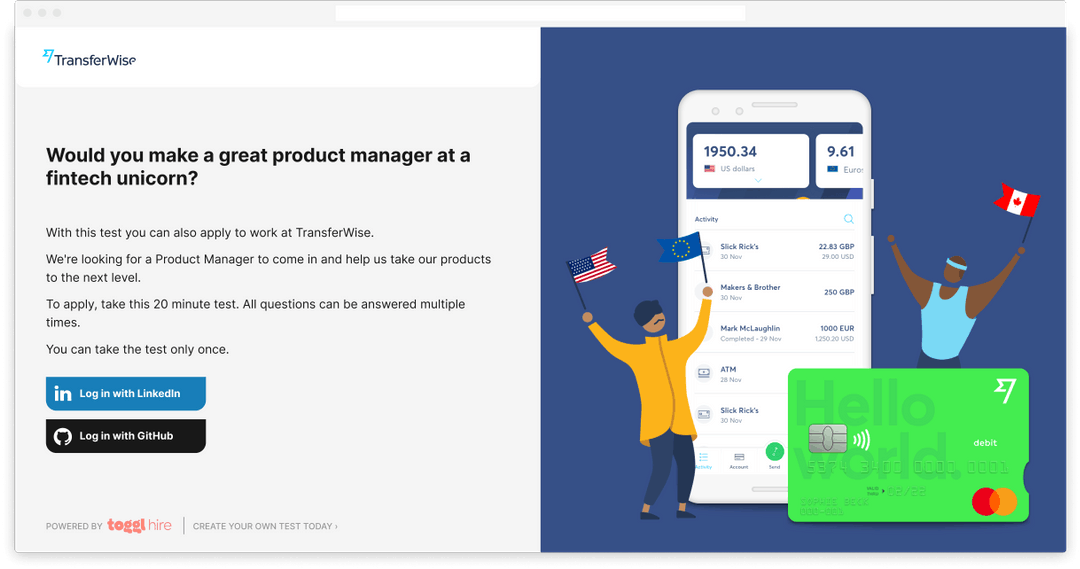The height and width of the screenshot is (569, 1080).
Task: Click the ATM transaction icon
Action: [x=704, y=373]
